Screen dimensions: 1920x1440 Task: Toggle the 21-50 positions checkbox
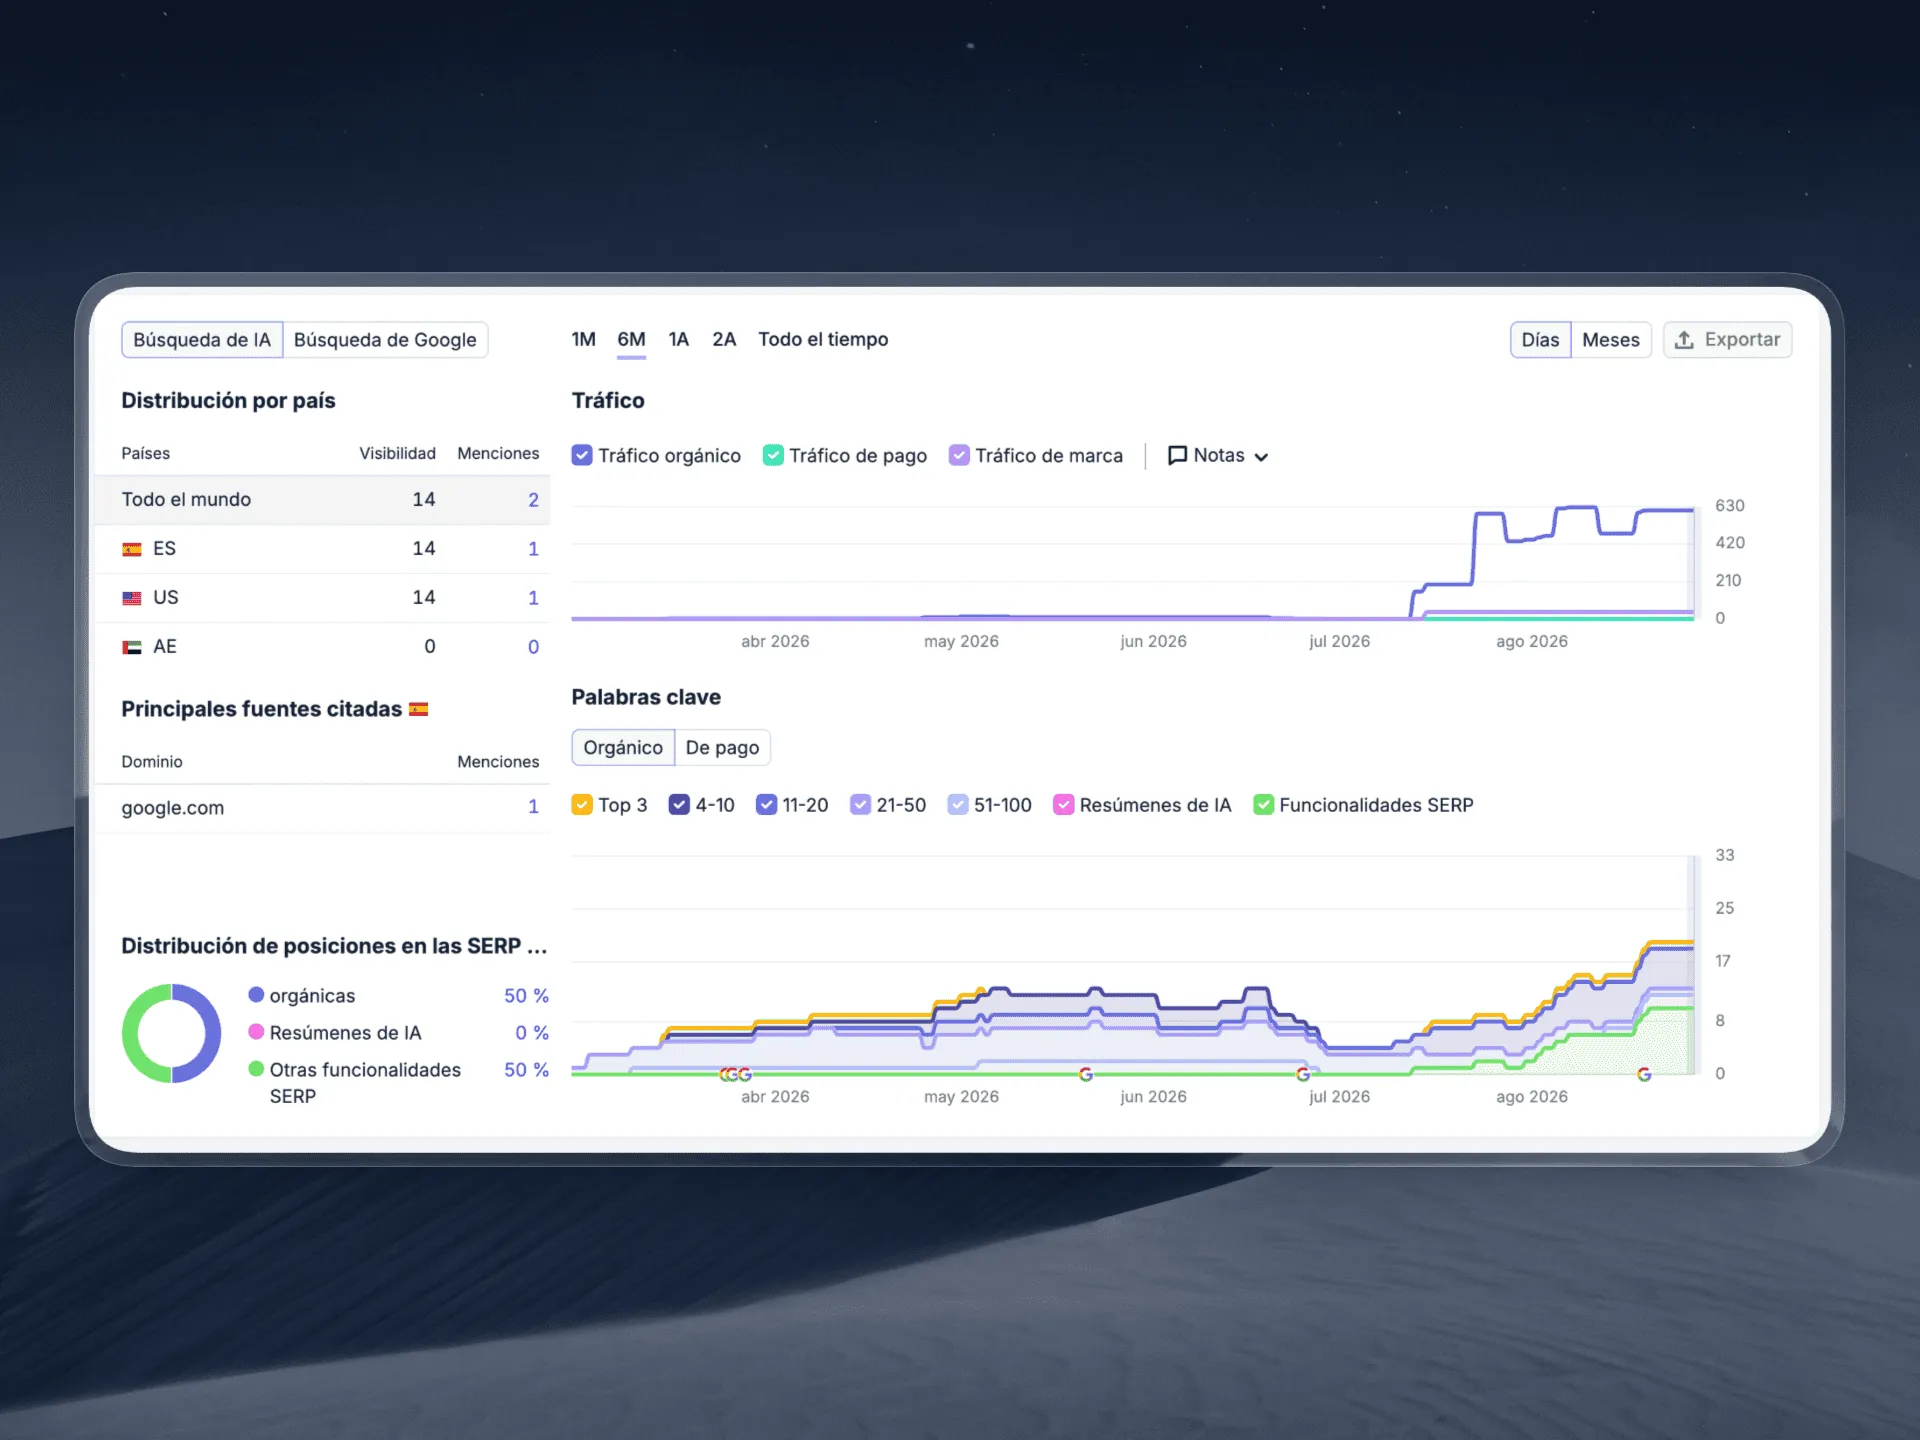[x=860, y=805]
